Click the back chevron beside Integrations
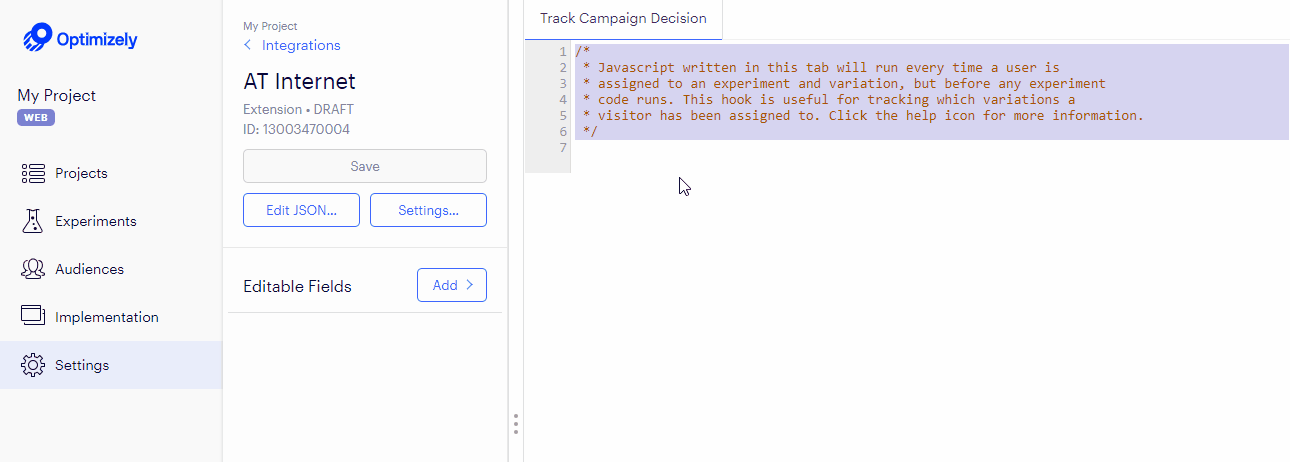This screenshot has width=1290, height=462. pos(248,46)
